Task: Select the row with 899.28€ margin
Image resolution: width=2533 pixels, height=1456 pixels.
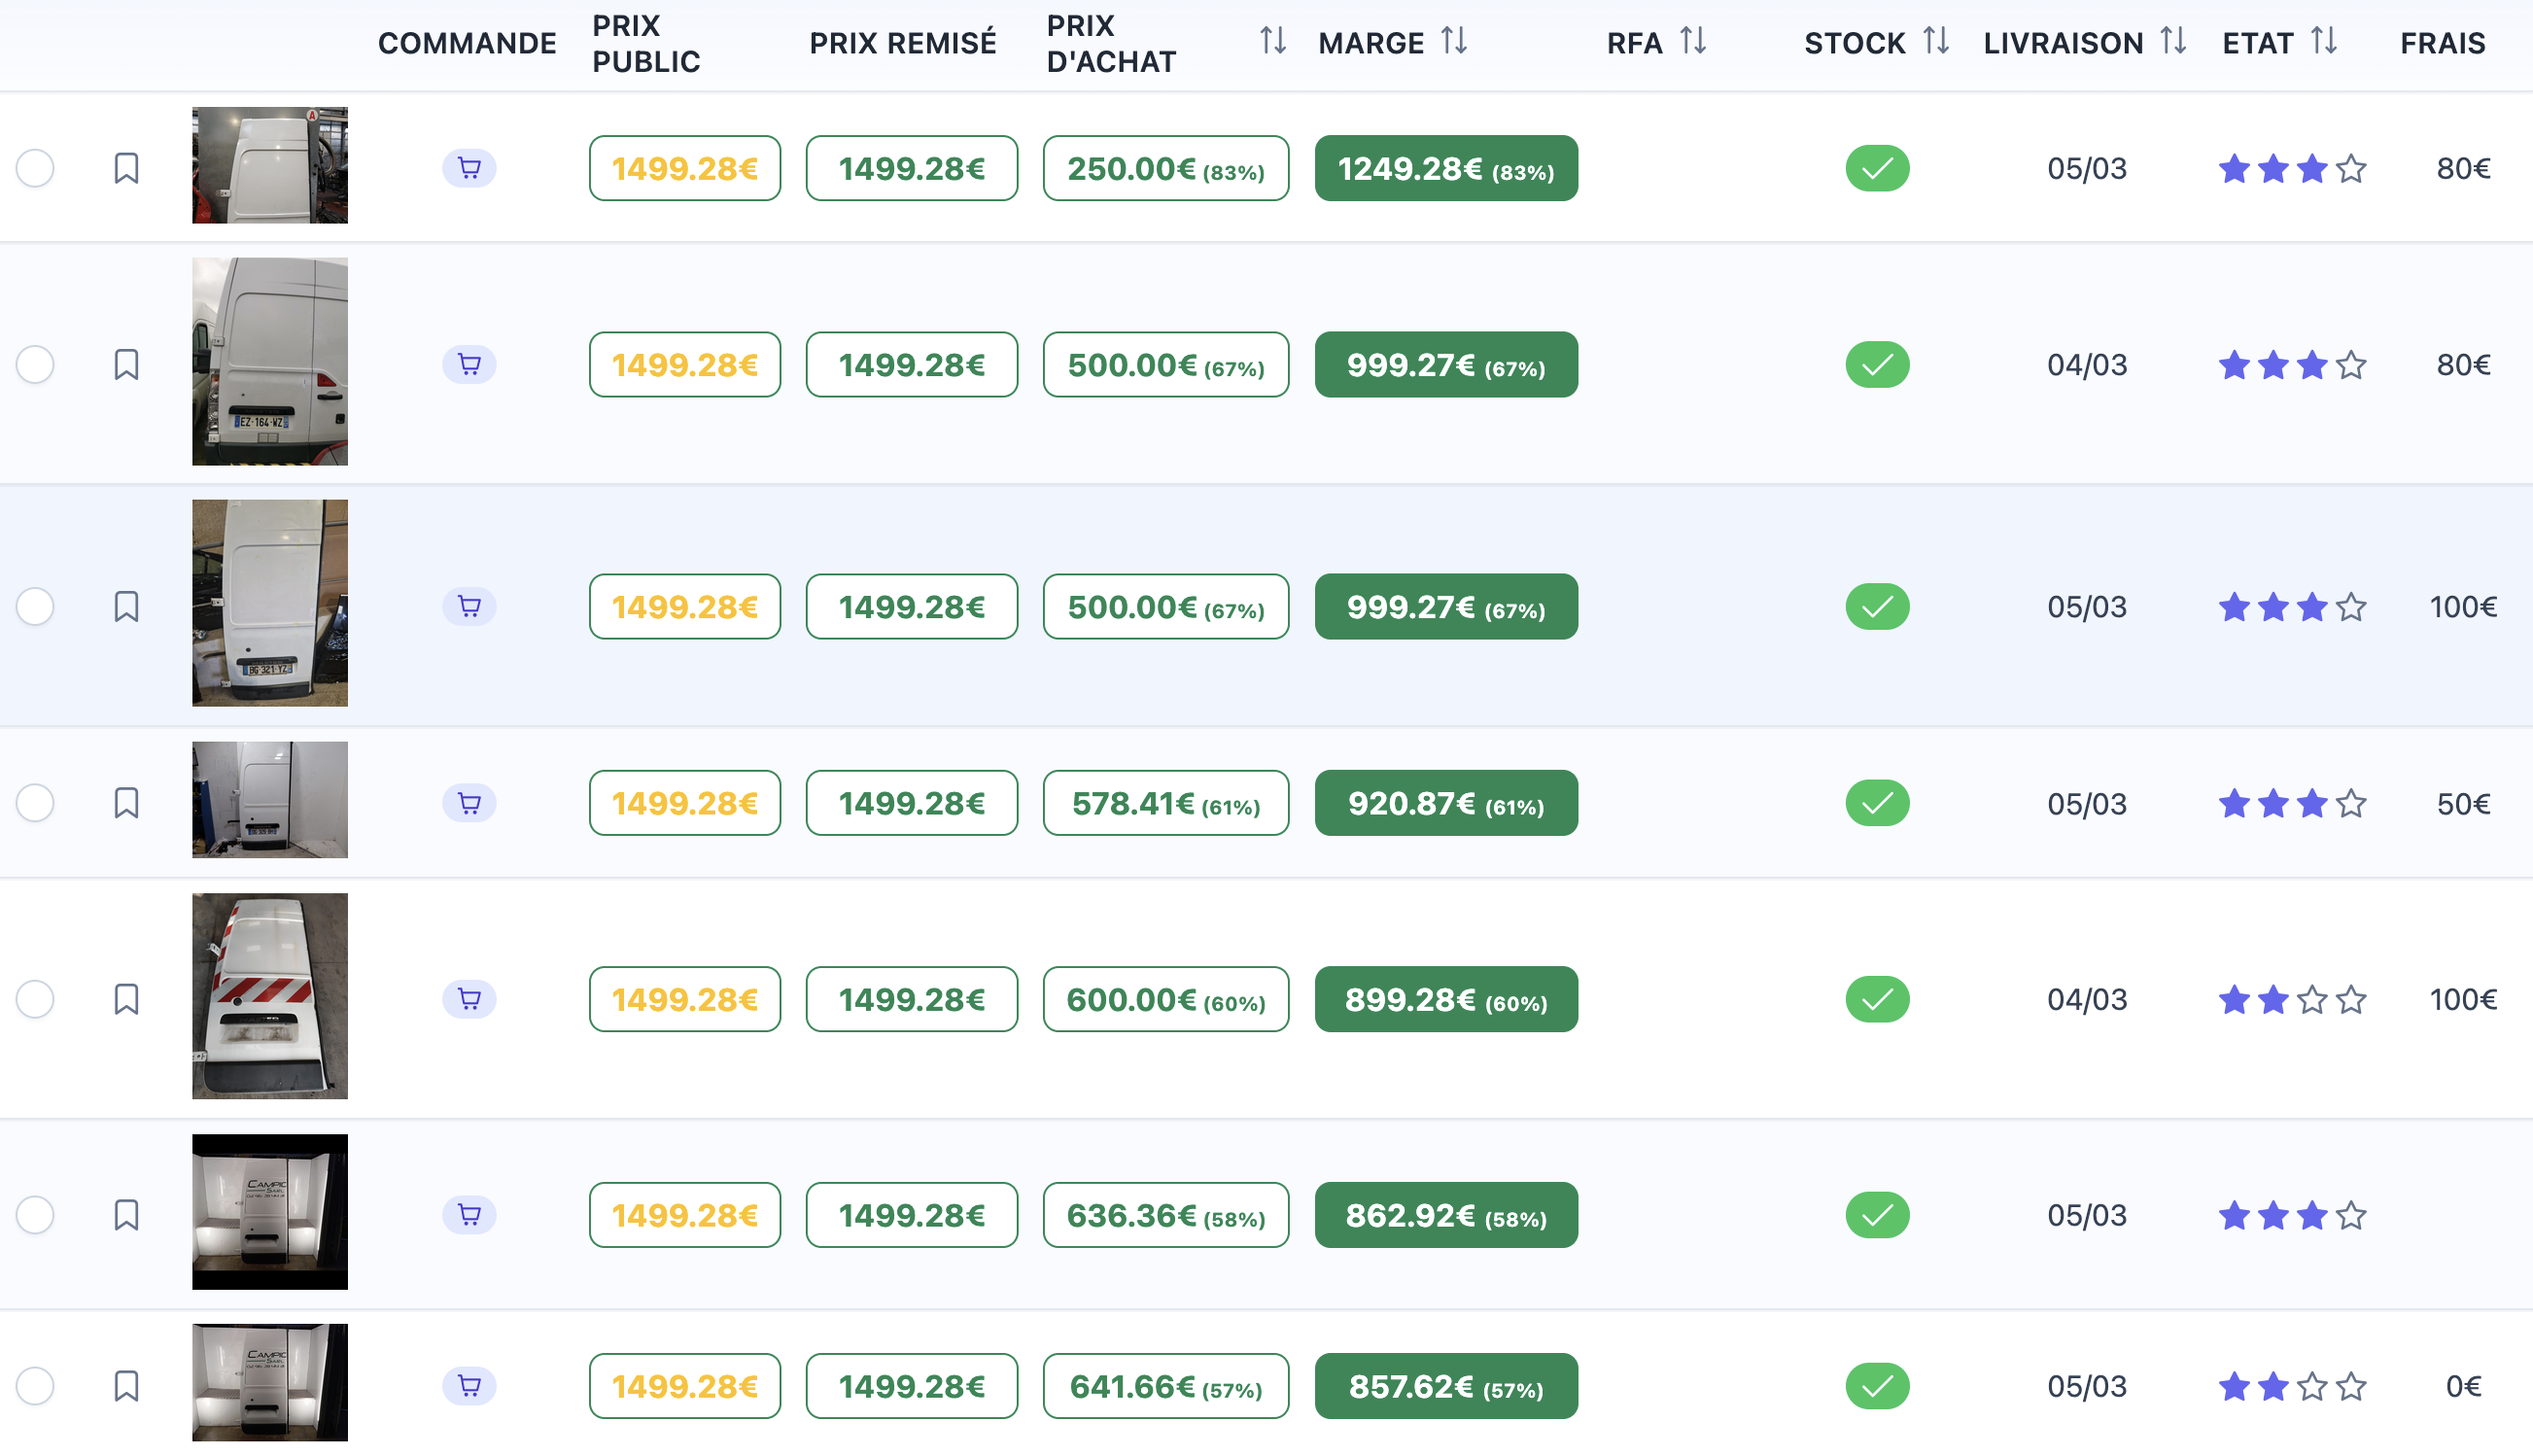Action: coord(35,999)
